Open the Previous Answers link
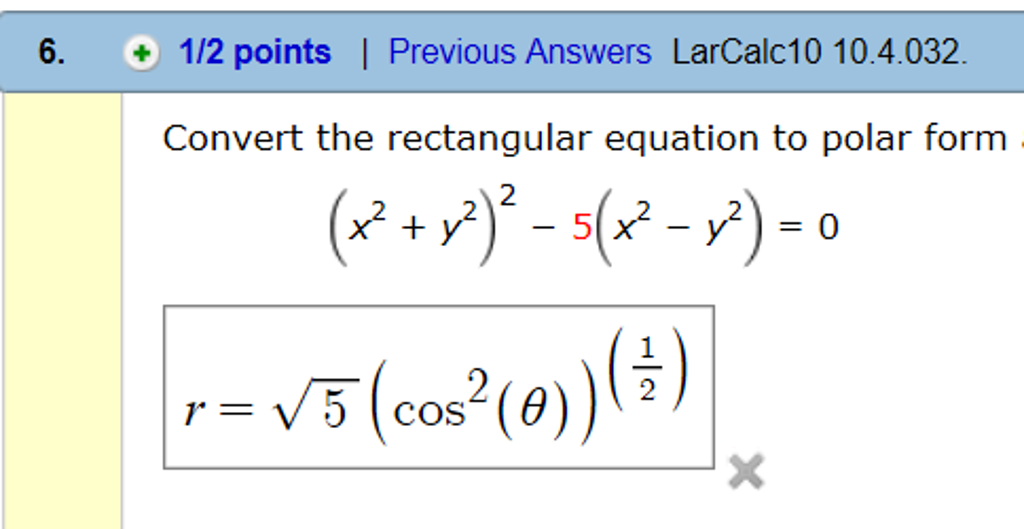Viewport: 1024px width, 529px height. [519, 52]
